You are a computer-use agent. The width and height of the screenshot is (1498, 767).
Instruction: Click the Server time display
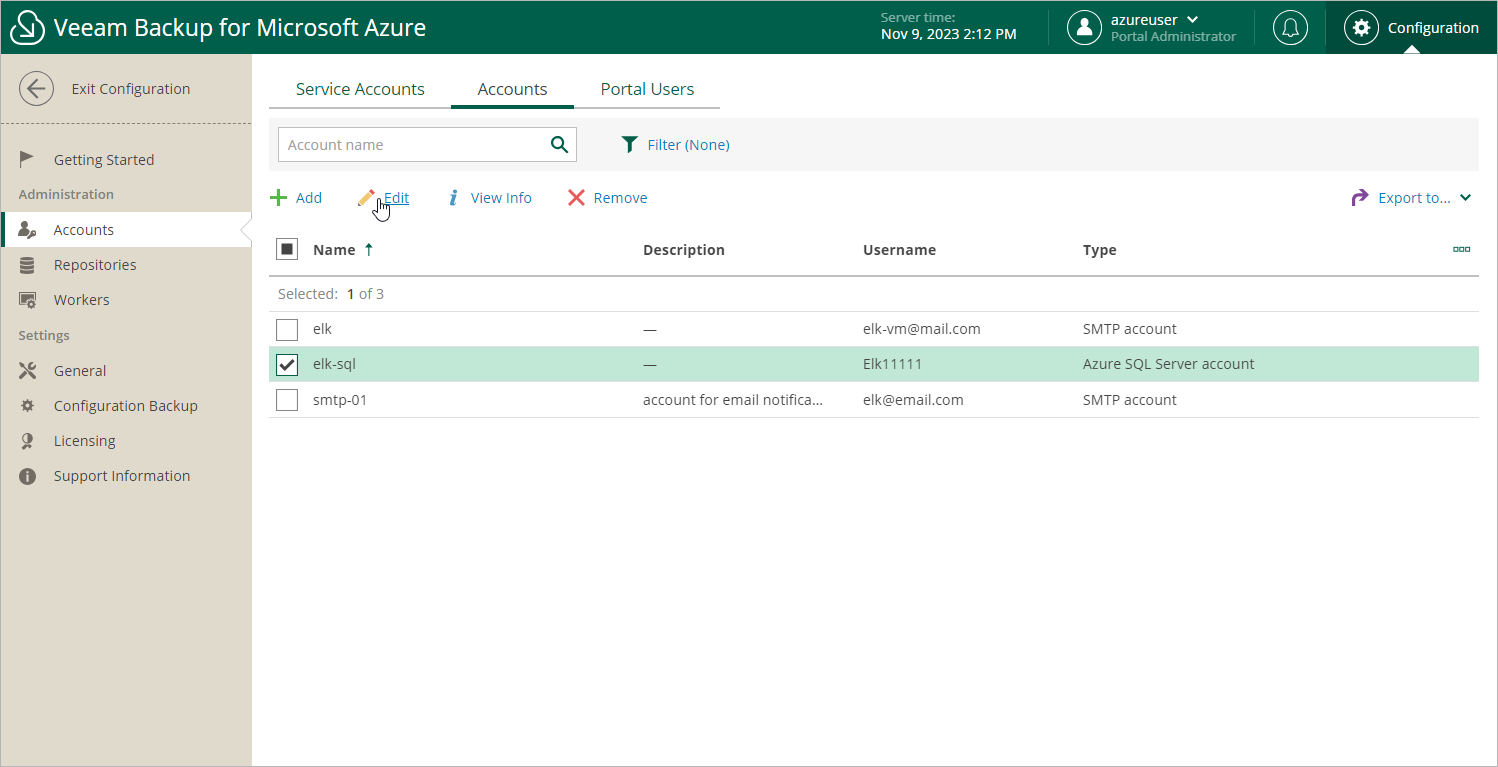[x=948, y=27]
